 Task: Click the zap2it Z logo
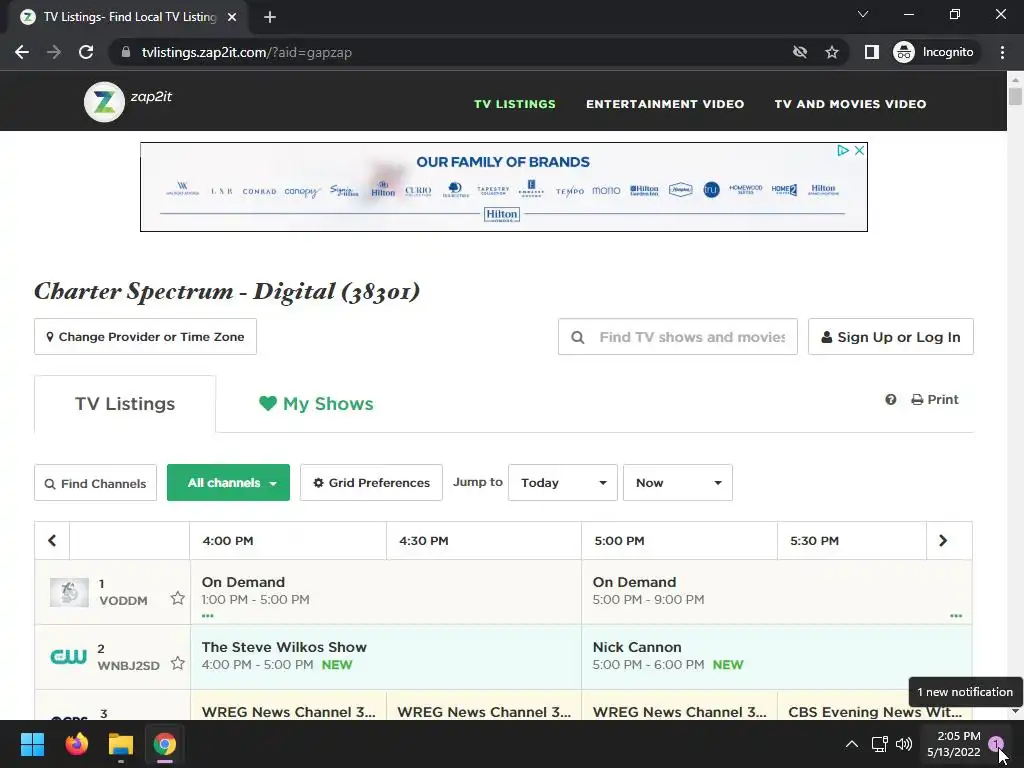(104, 102)
